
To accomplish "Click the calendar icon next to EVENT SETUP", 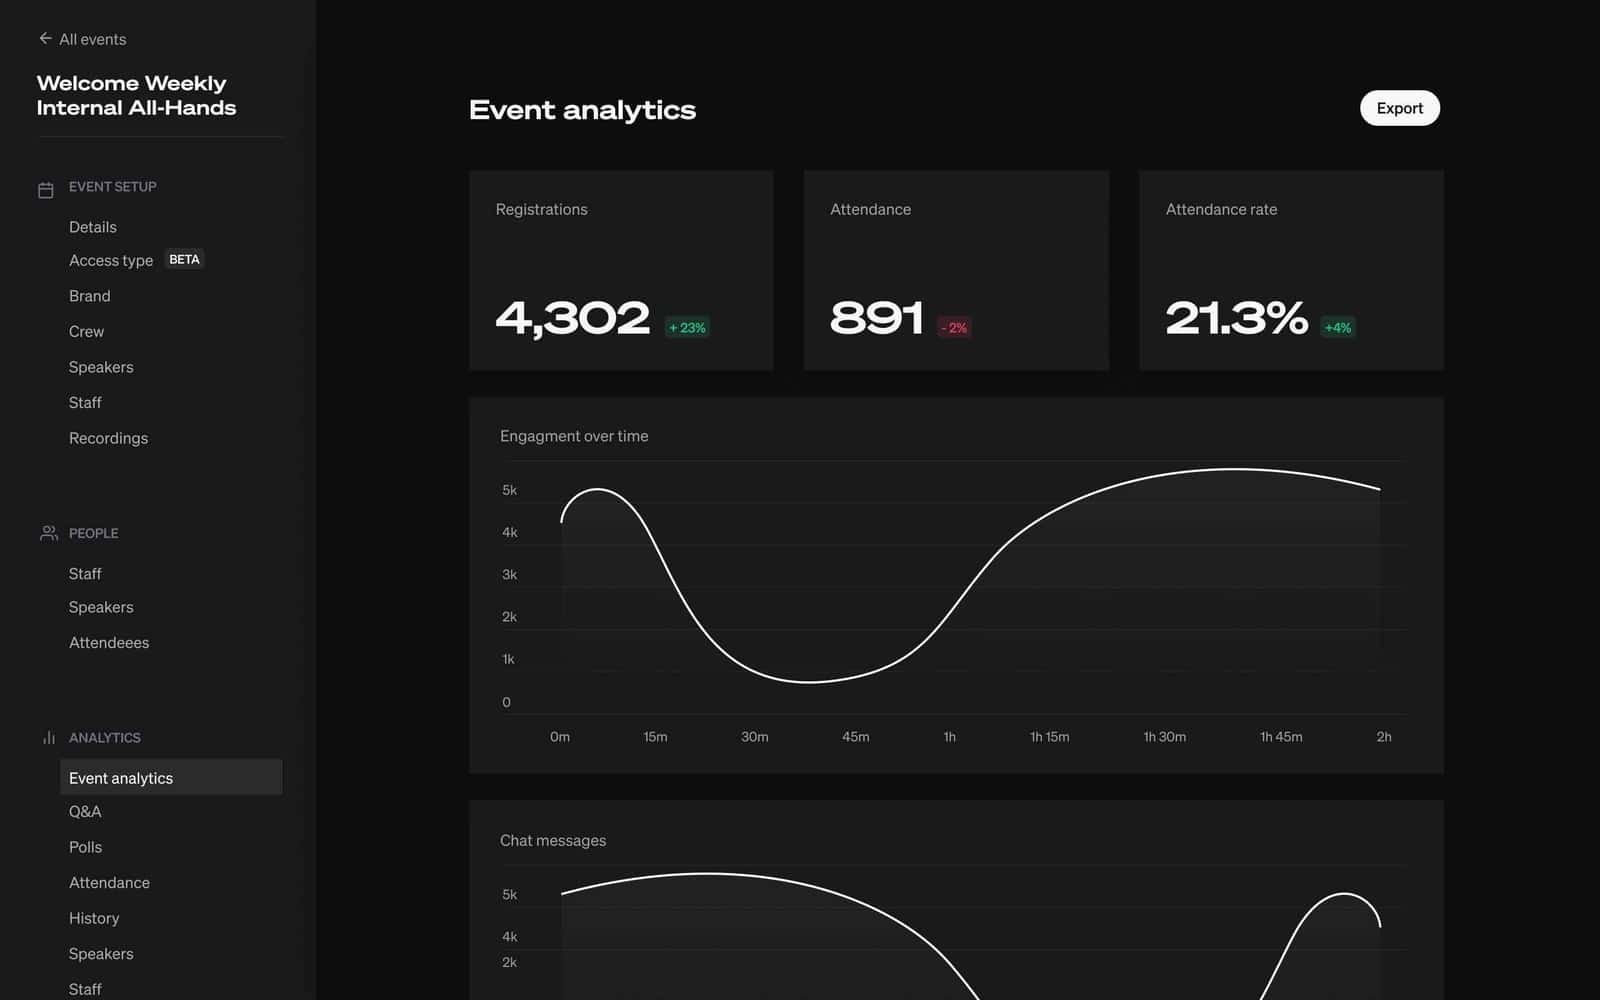I will pyautogui.click(x=46, y=188).
